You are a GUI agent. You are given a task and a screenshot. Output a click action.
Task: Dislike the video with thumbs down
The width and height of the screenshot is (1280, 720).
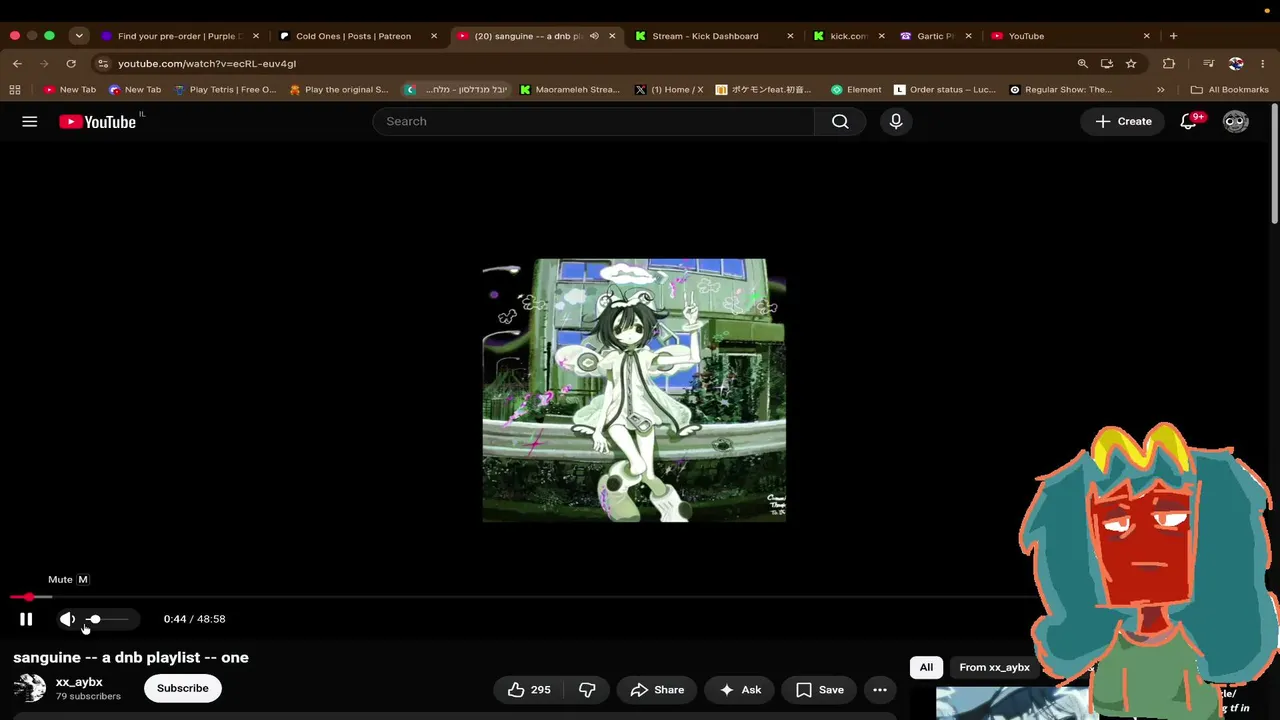587,690
